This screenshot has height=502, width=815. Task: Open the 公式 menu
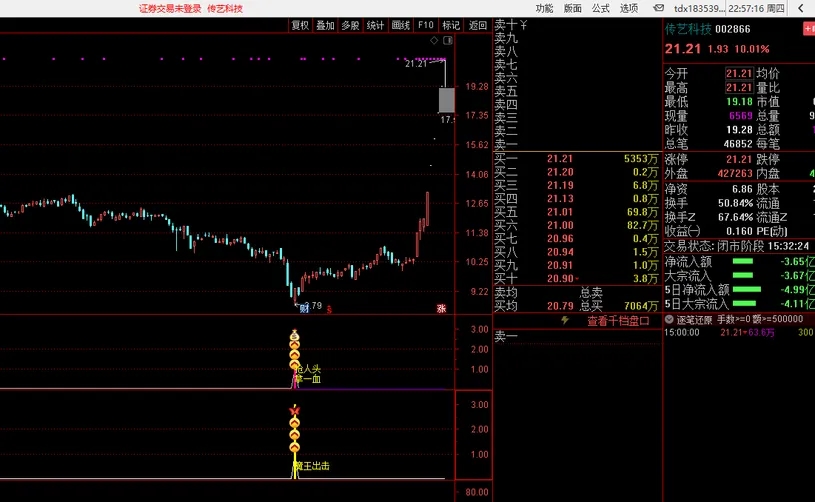(600, 8)
